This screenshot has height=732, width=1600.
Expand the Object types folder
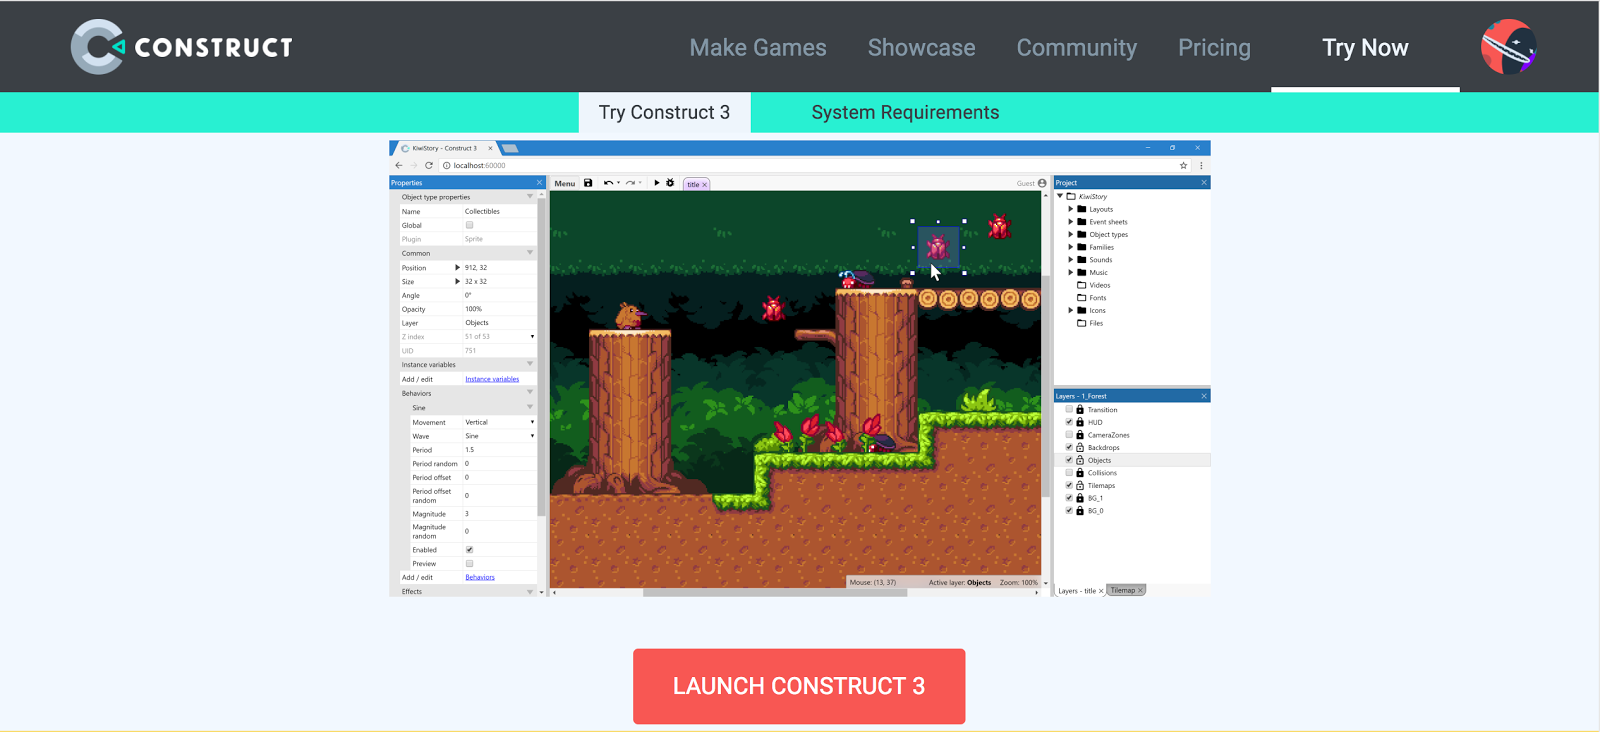pos(1071,234)
